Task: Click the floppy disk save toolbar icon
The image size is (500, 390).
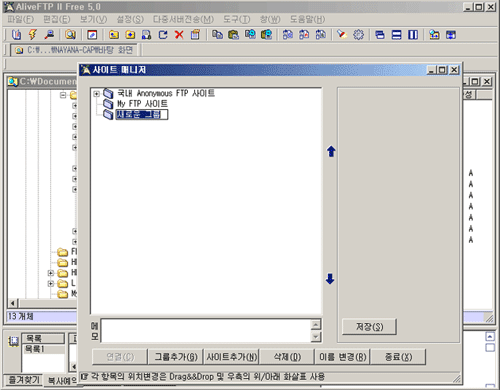Action: click(x=146, y=35)
